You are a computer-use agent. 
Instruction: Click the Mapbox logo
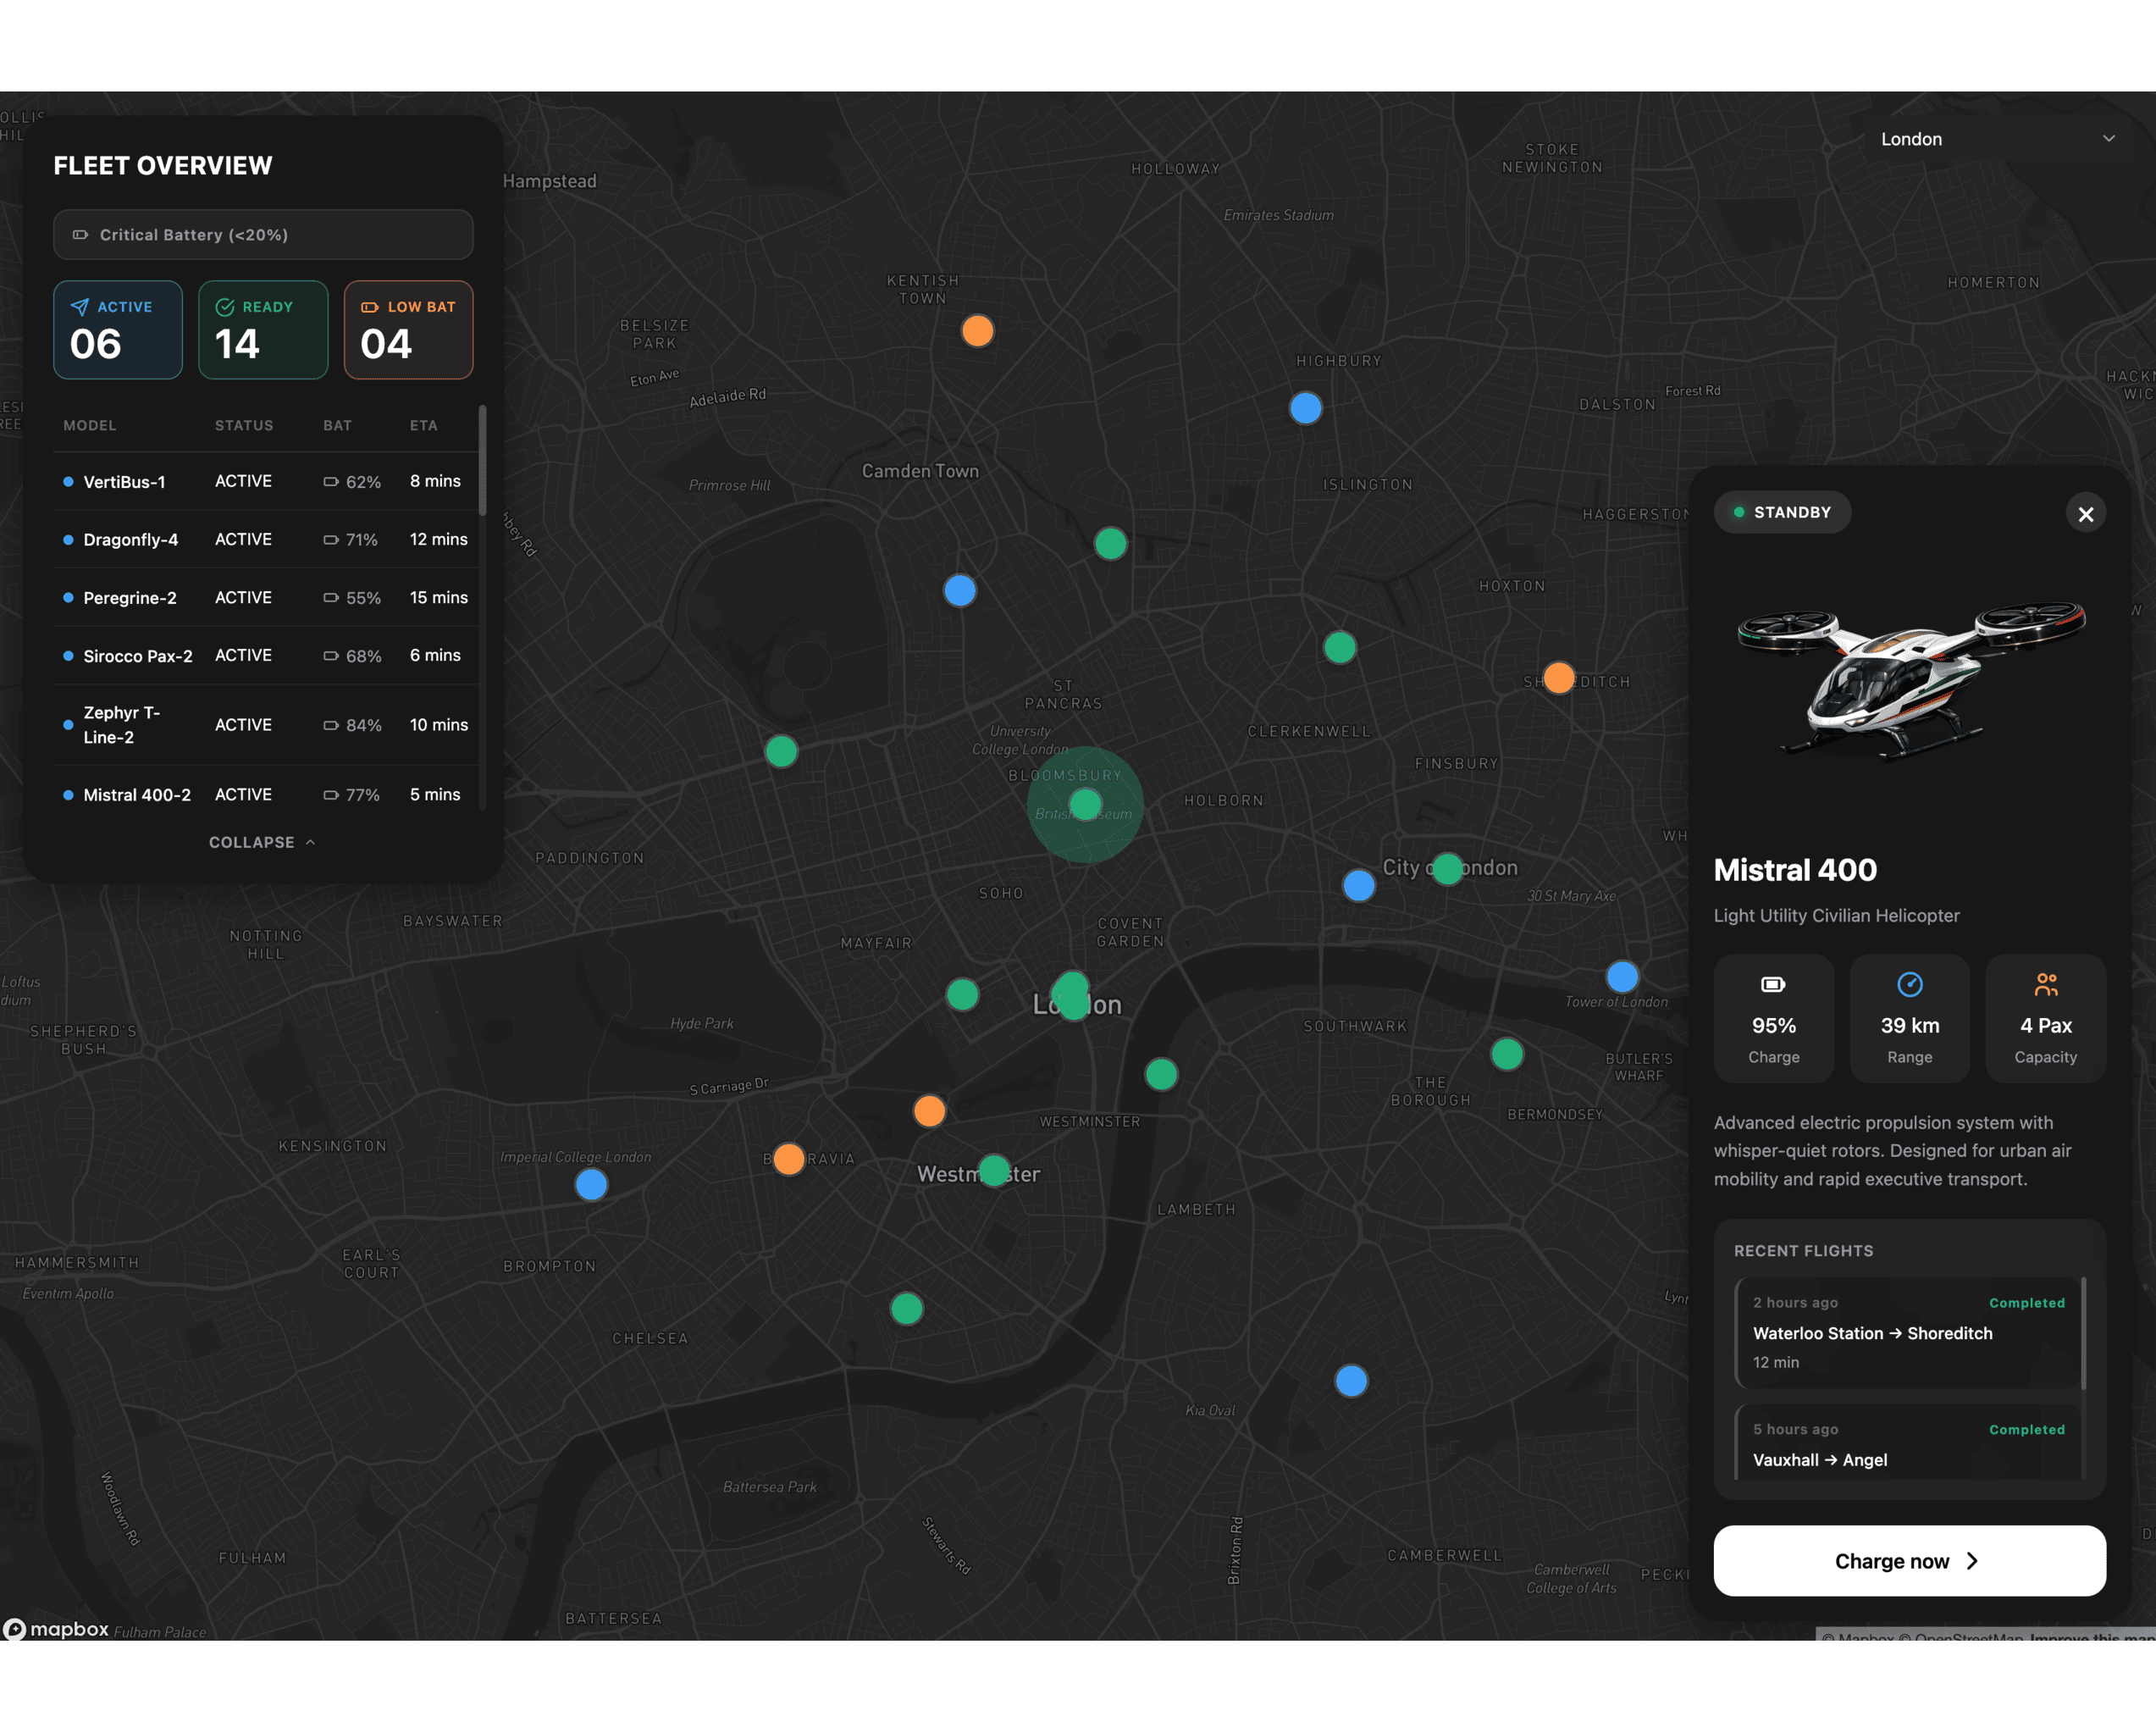coord(56,1629)
